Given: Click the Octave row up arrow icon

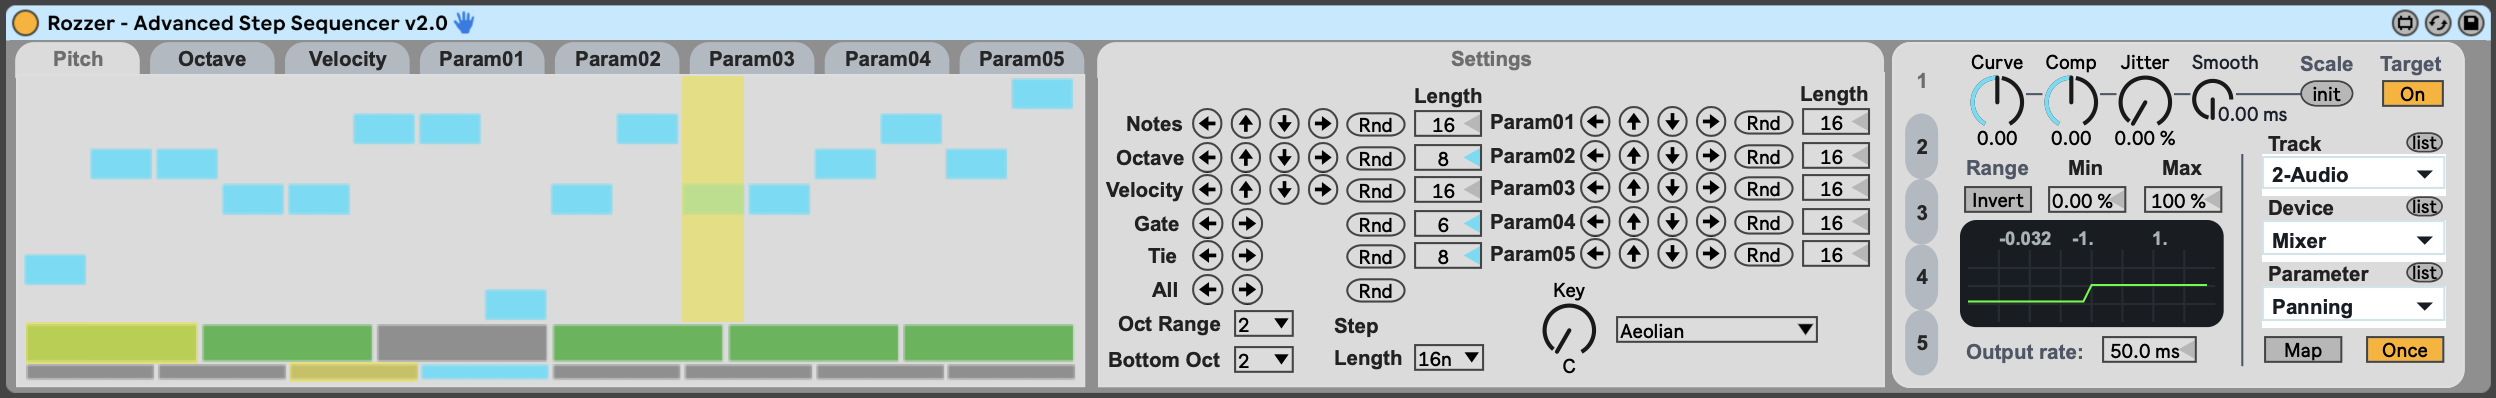Looking at the screenshot, I should [x=1245, y=157].
